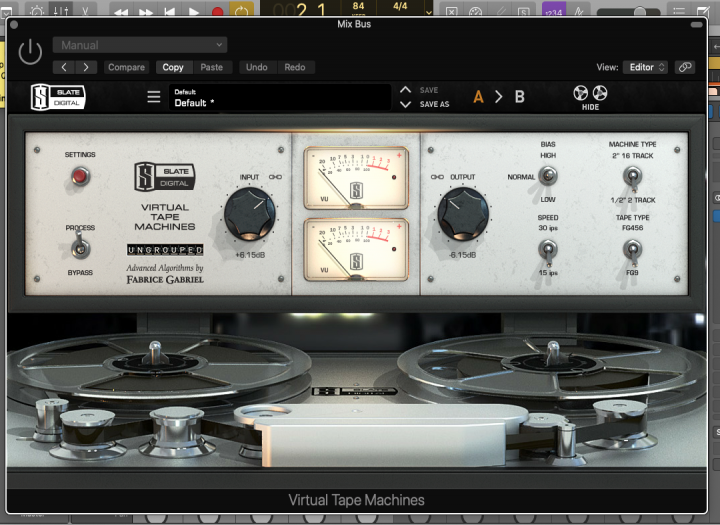Open the hamburger preset menu
Viewport: 720px width, 525px height.
coord(154,96)
